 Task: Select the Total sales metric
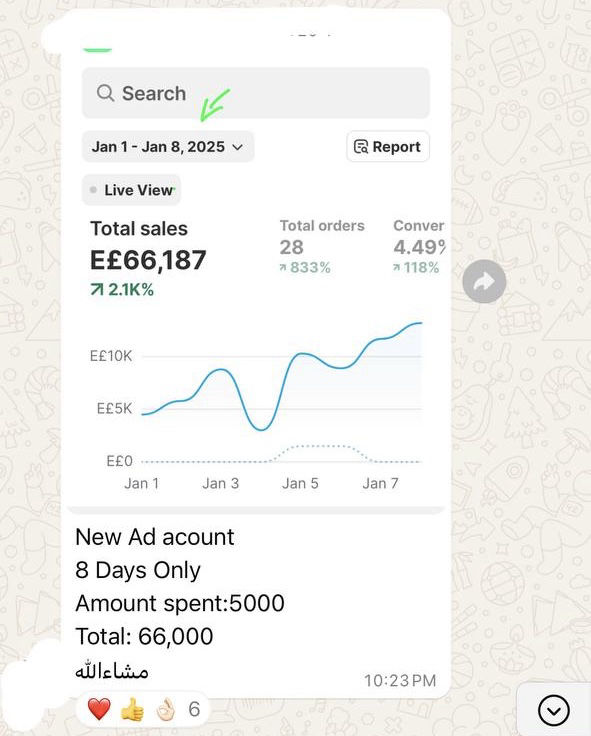click(x=148, y=258)
